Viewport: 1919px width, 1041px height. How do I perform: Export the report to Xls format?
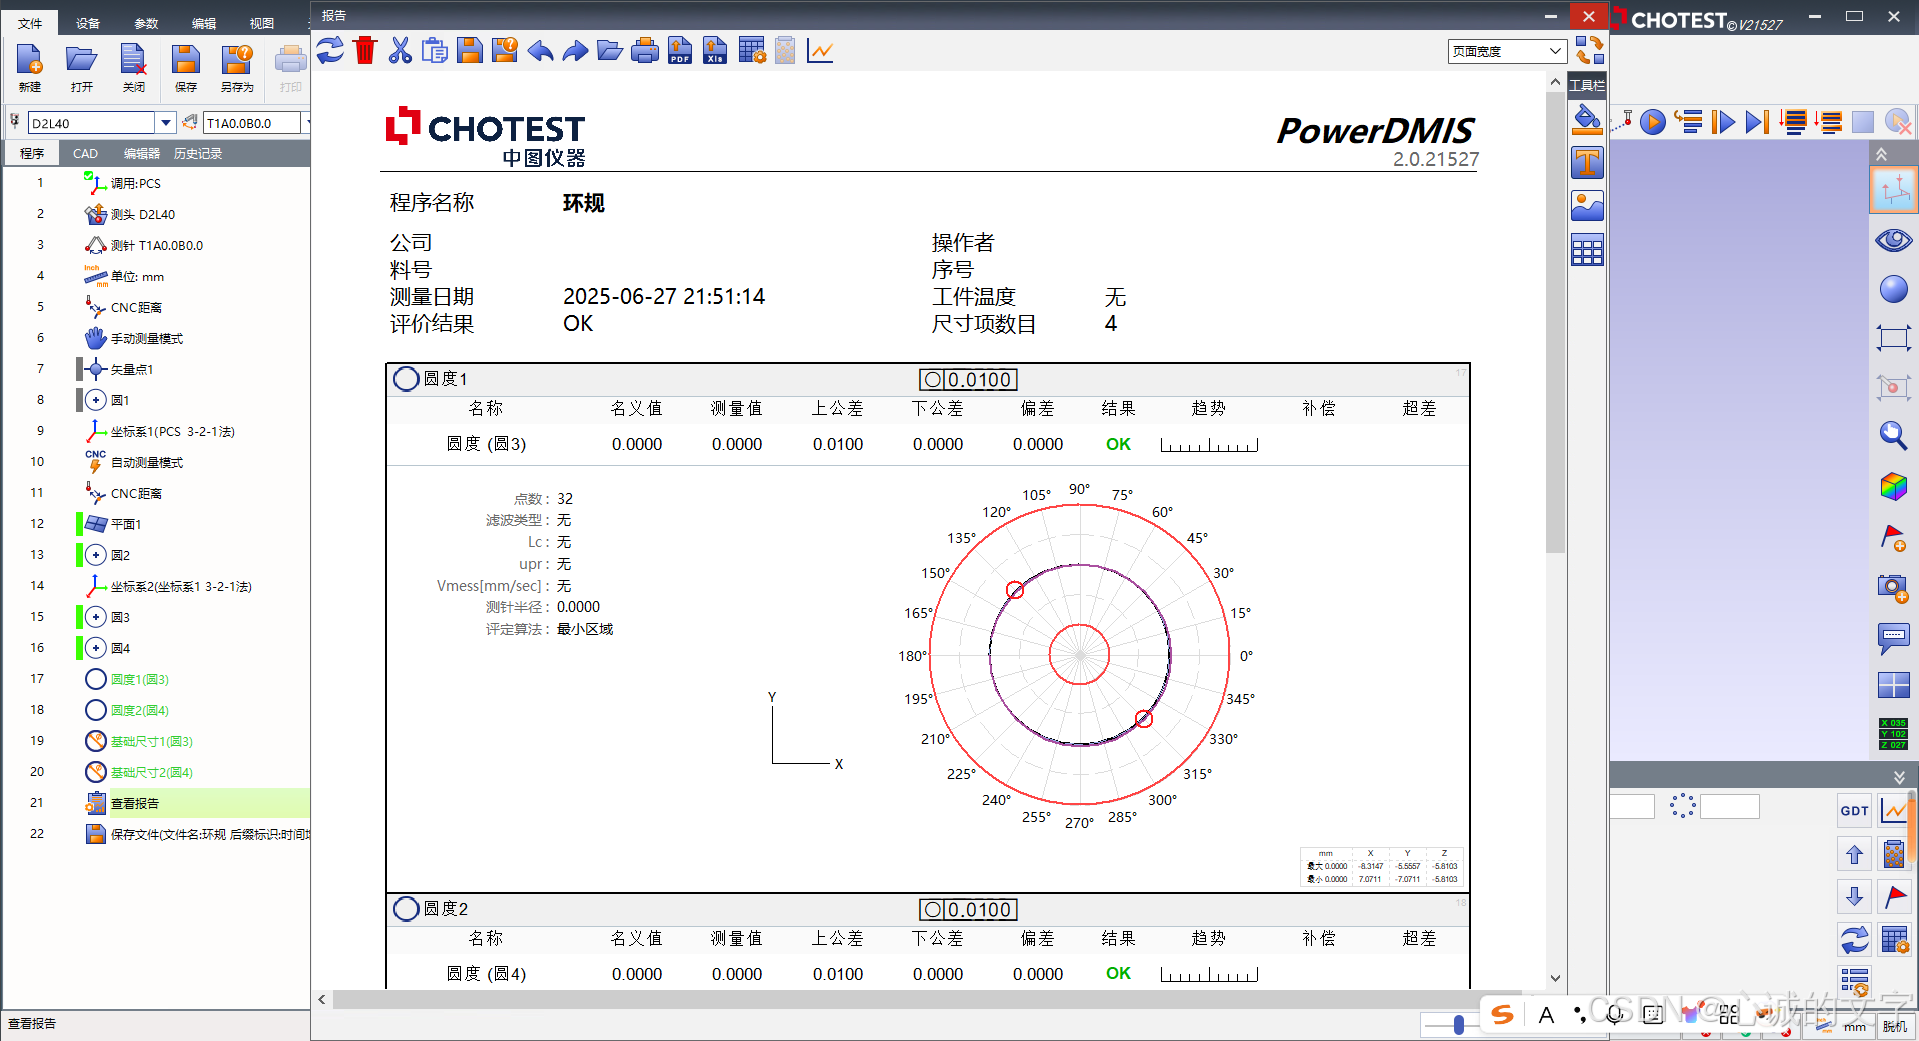(714, 50)
